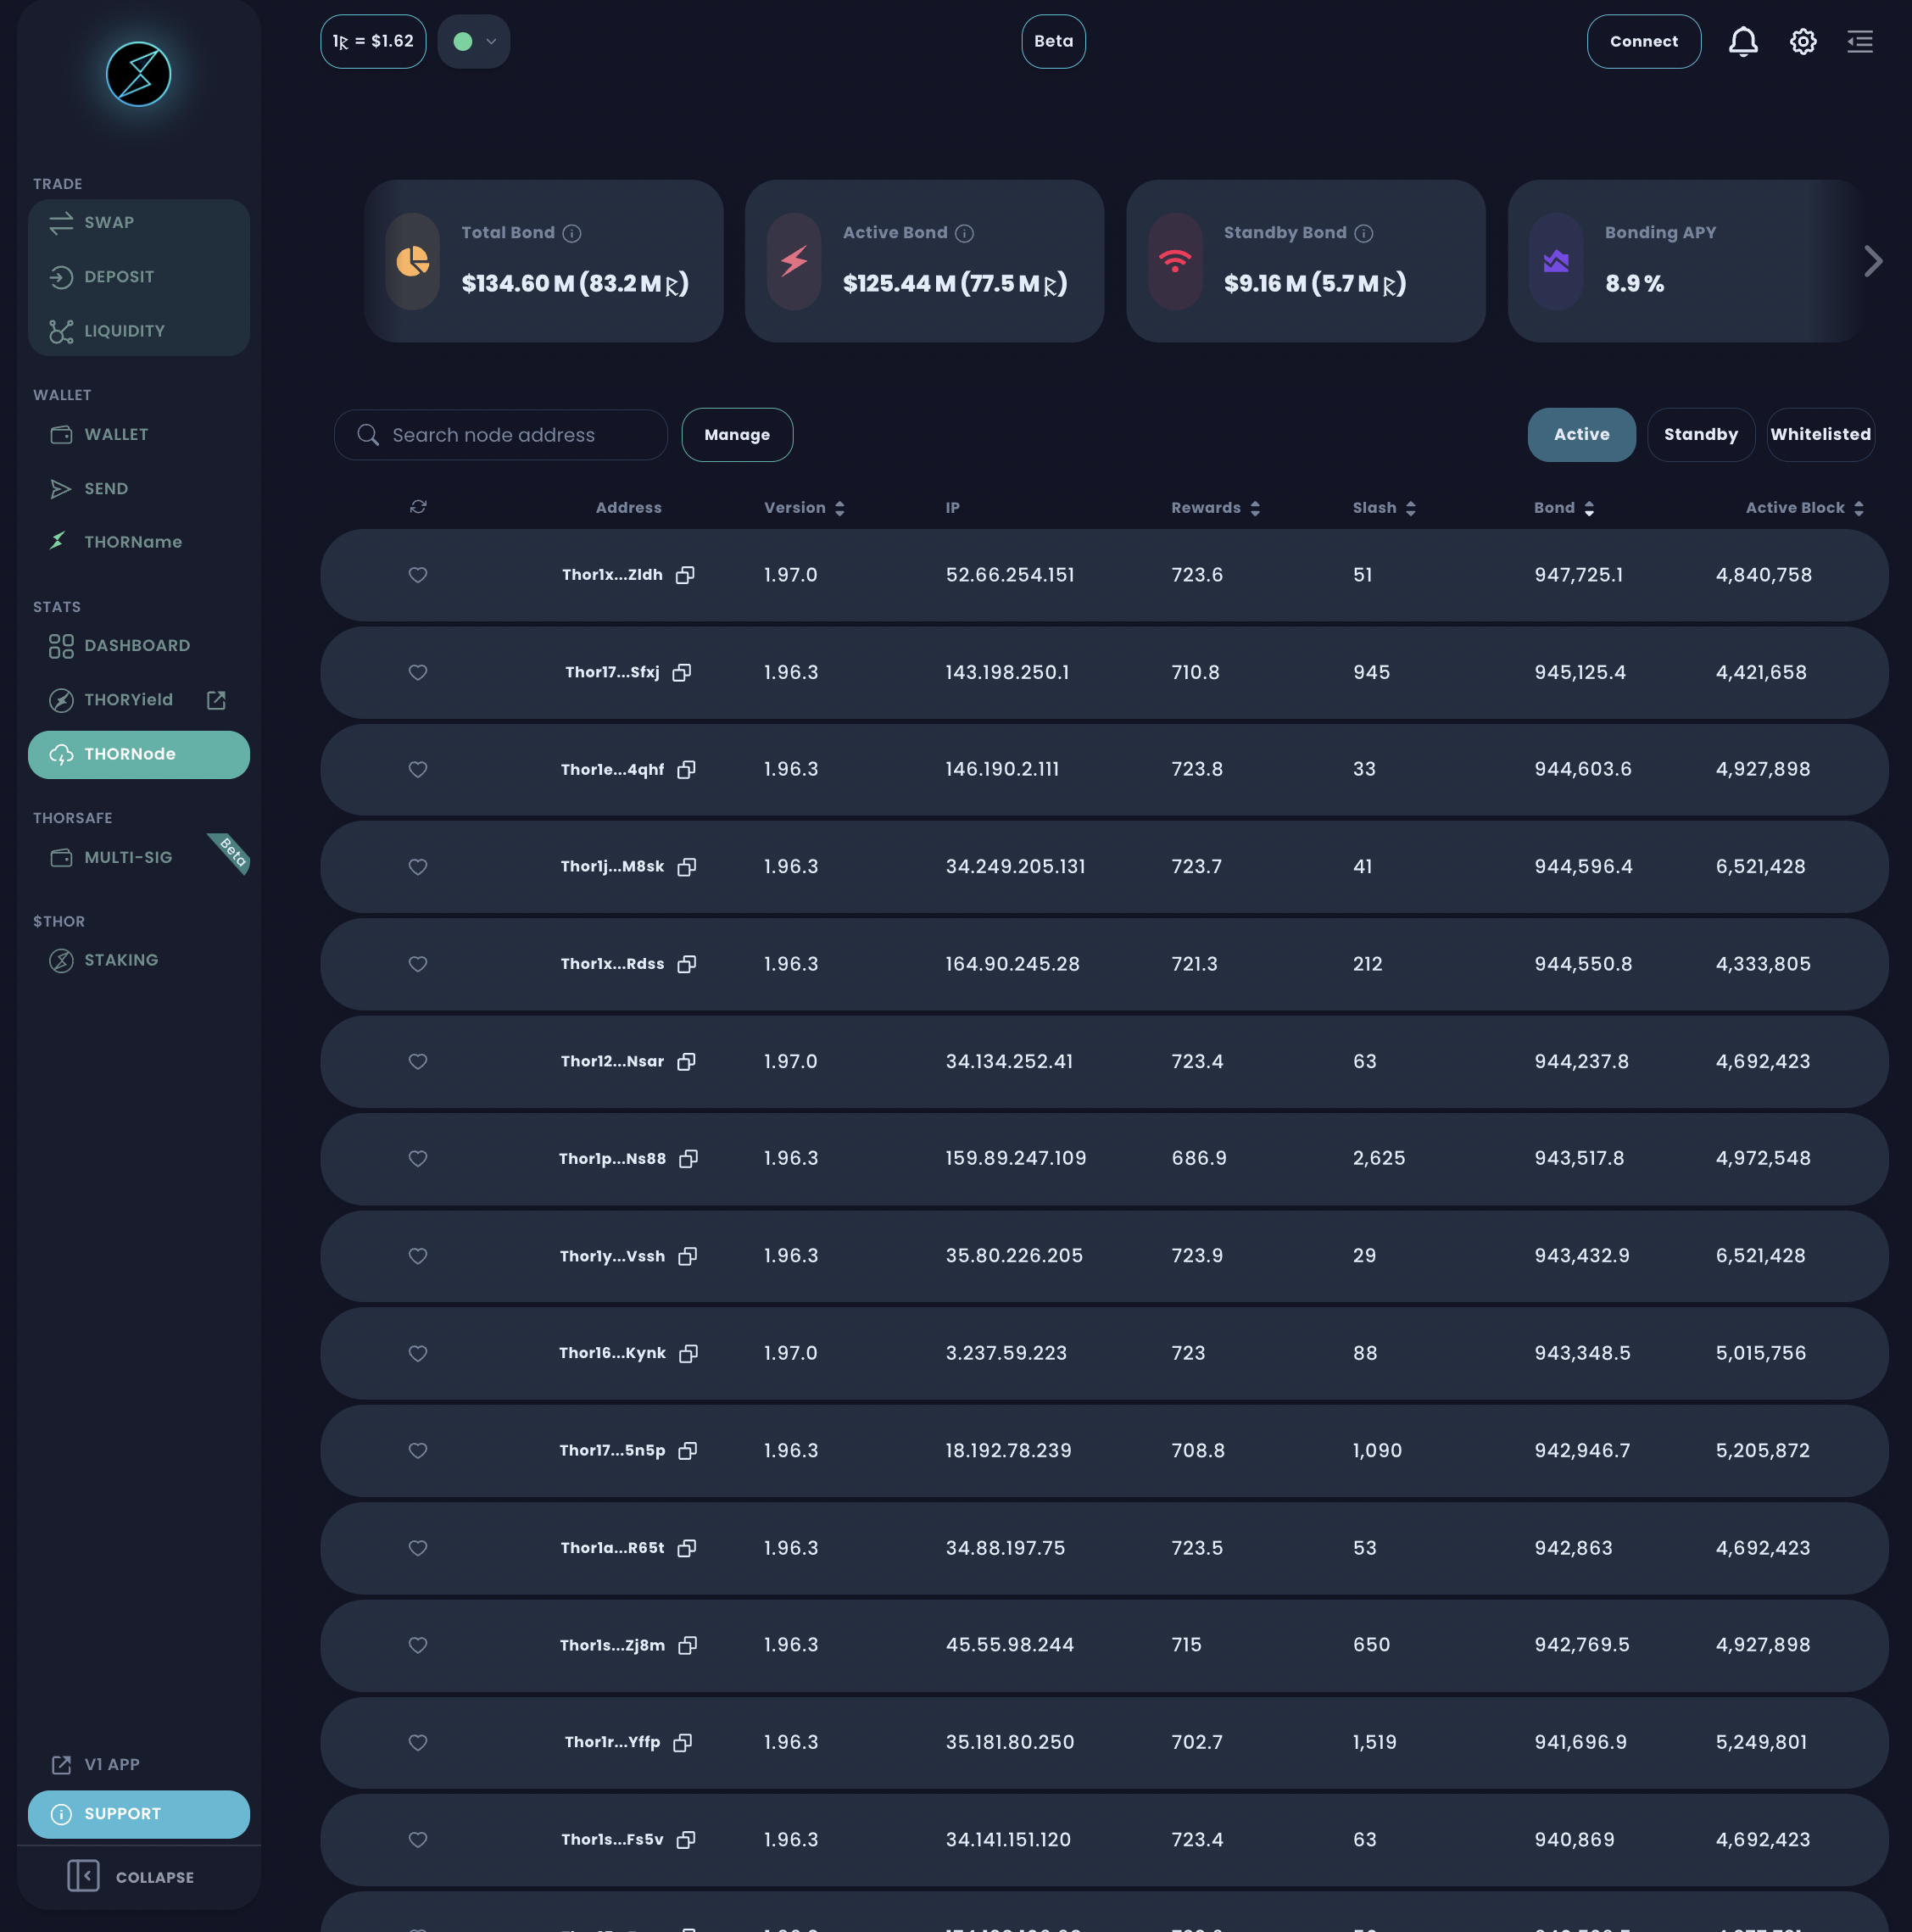Copy address Thor1r...Yffp
This screenshot has height=1932, width=1912.
682,1742
